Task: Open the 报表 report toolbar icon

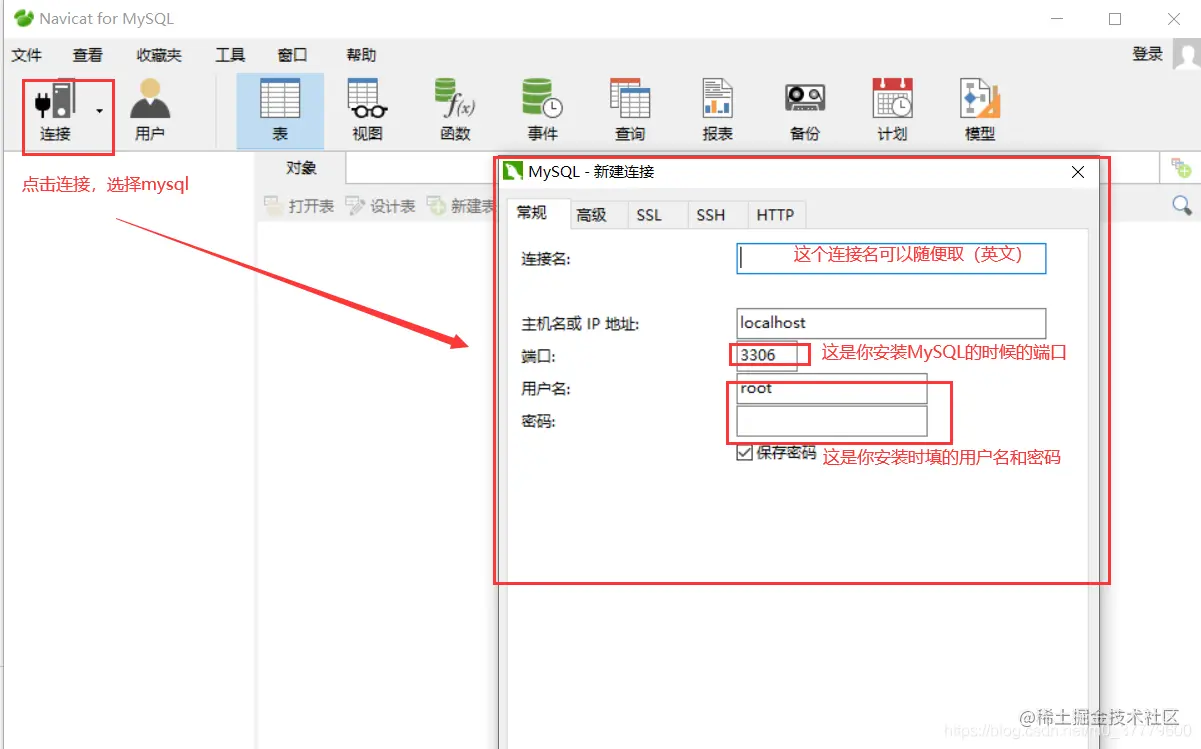Action: click(717, 111)
